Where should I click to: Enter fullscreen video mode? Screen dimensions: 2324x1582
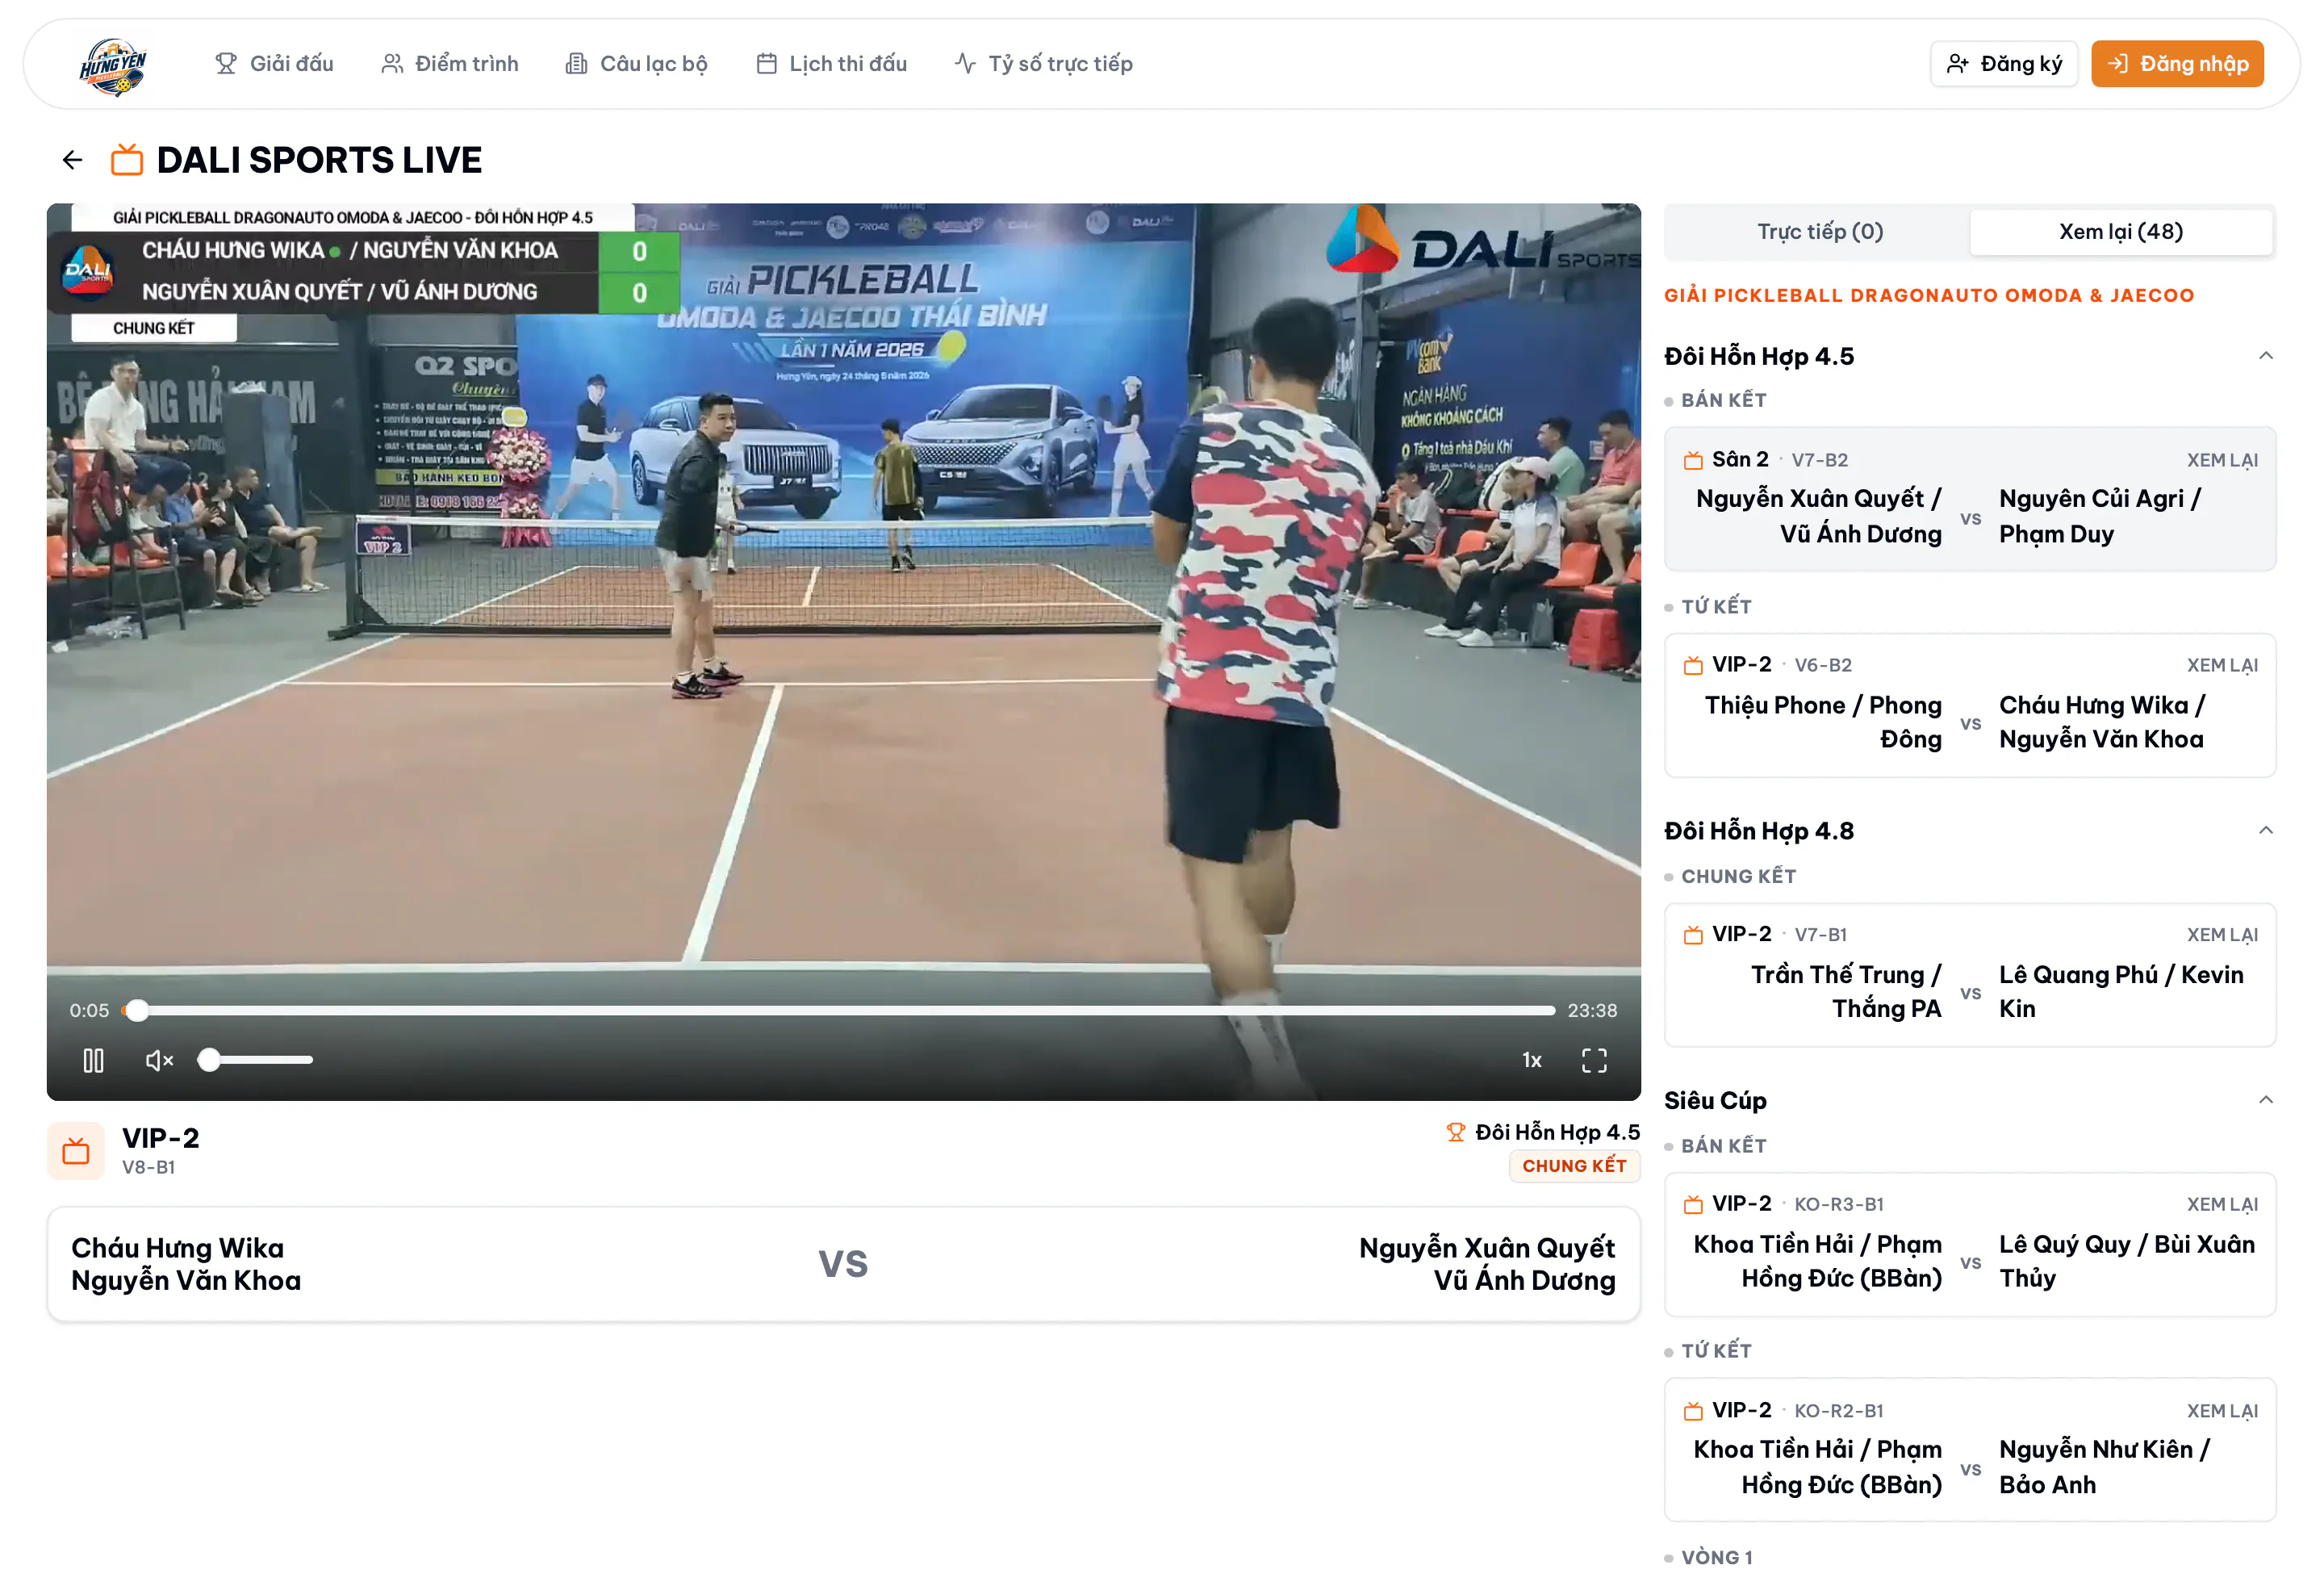coord(1595,1061)
